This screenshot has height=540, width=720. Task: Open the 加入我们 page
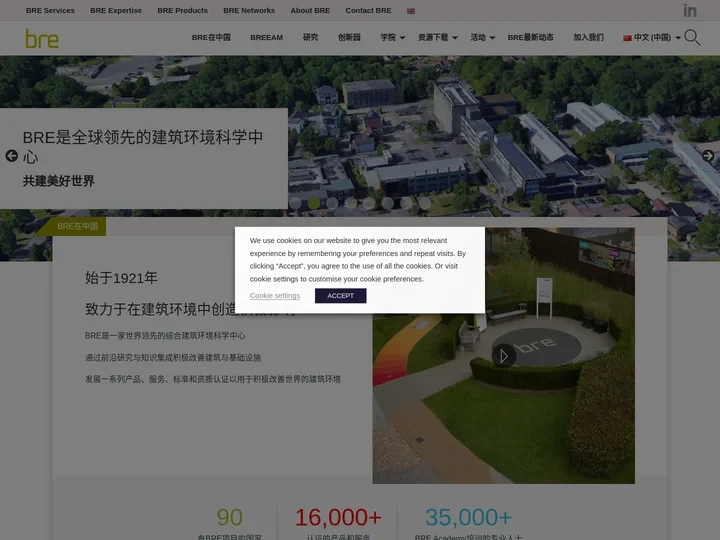pos(588,38)
